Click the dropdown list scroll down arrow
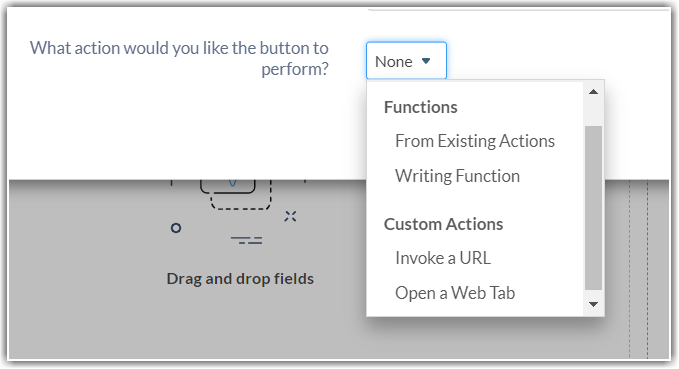The height and width of the screenshot is (369, 679). coord(593,304)
